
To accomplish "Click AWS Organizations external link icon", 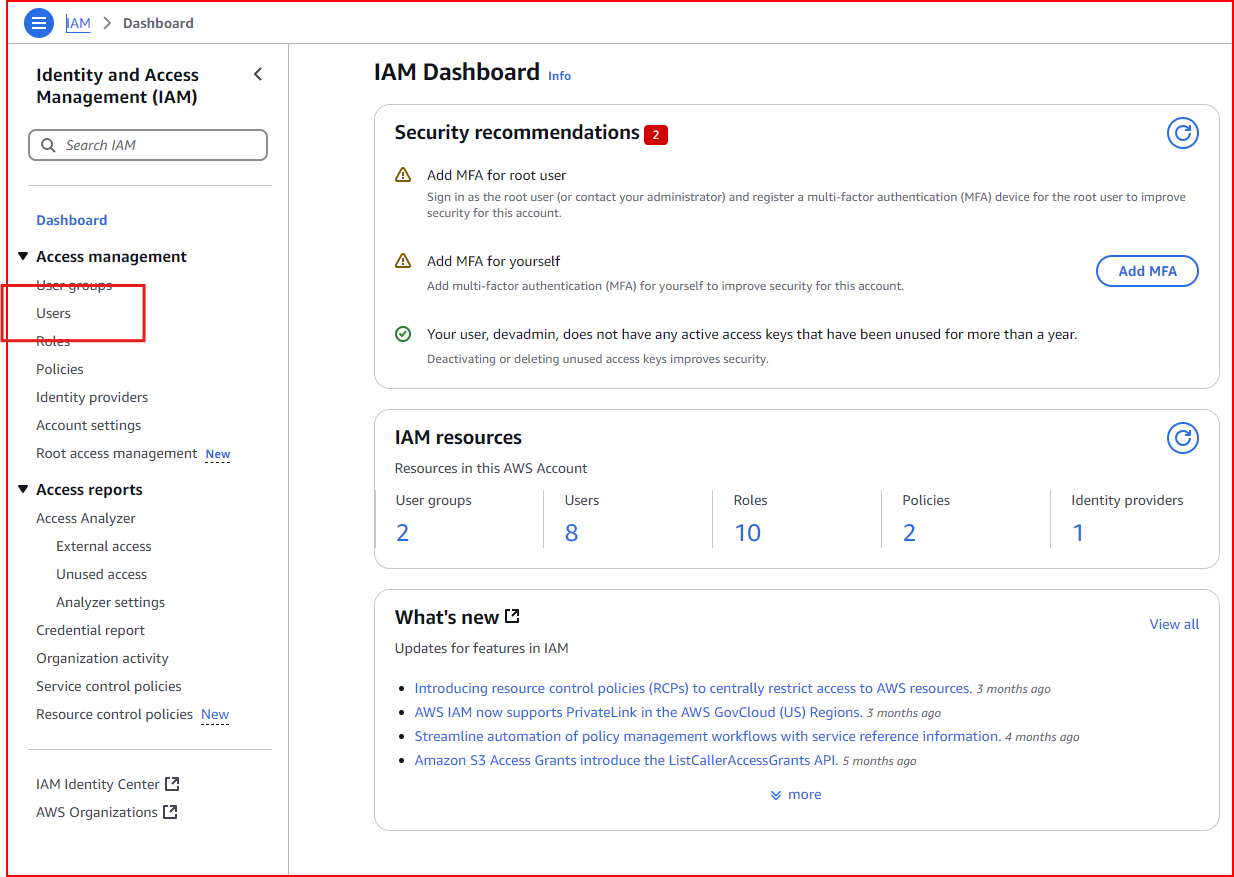I will click(170, 812).
